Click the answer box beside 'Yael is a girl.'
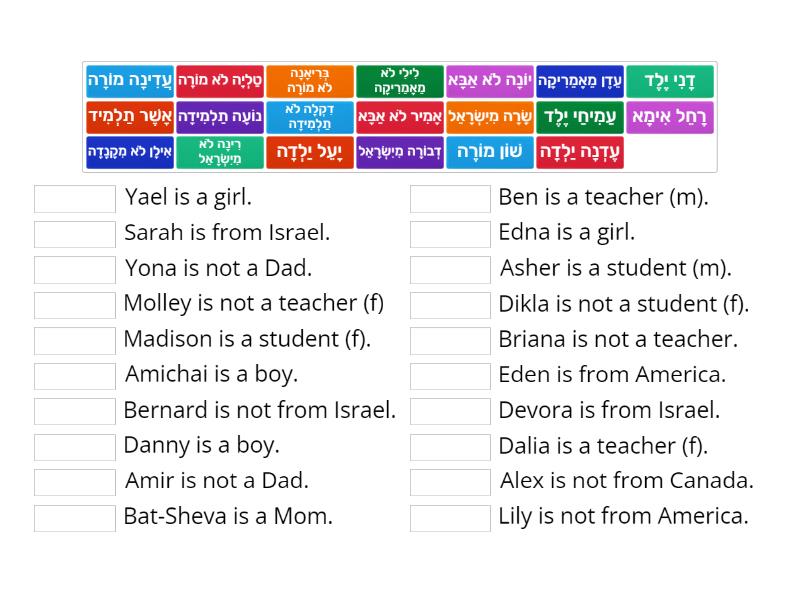The height and width of the screenshot is (600, 800). 73,197
